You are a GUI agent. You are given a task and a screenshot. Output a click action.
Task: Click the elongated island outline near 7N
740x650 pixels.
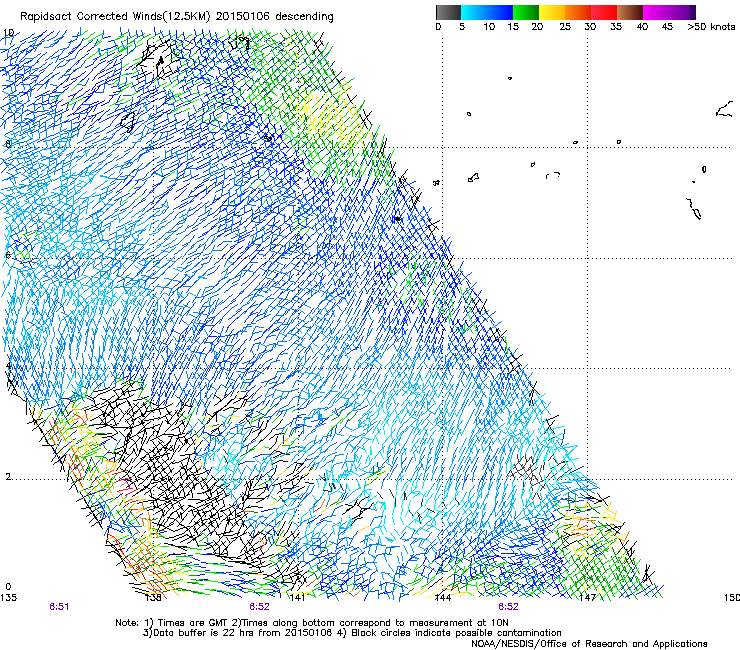(x=694, y=208)
